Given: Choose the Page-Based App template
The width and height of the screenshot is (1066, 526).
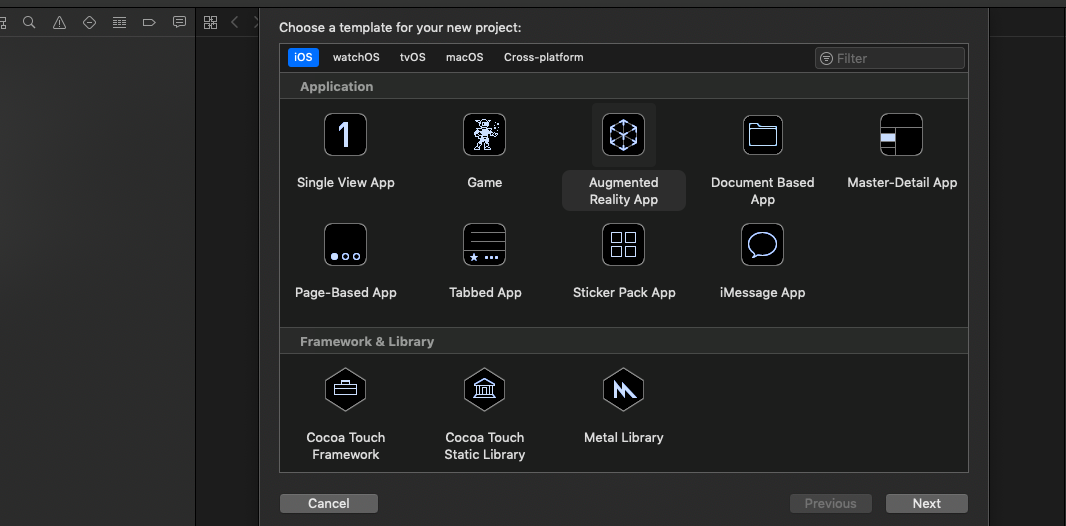Looking at the screenshot, I should [345, 245].
